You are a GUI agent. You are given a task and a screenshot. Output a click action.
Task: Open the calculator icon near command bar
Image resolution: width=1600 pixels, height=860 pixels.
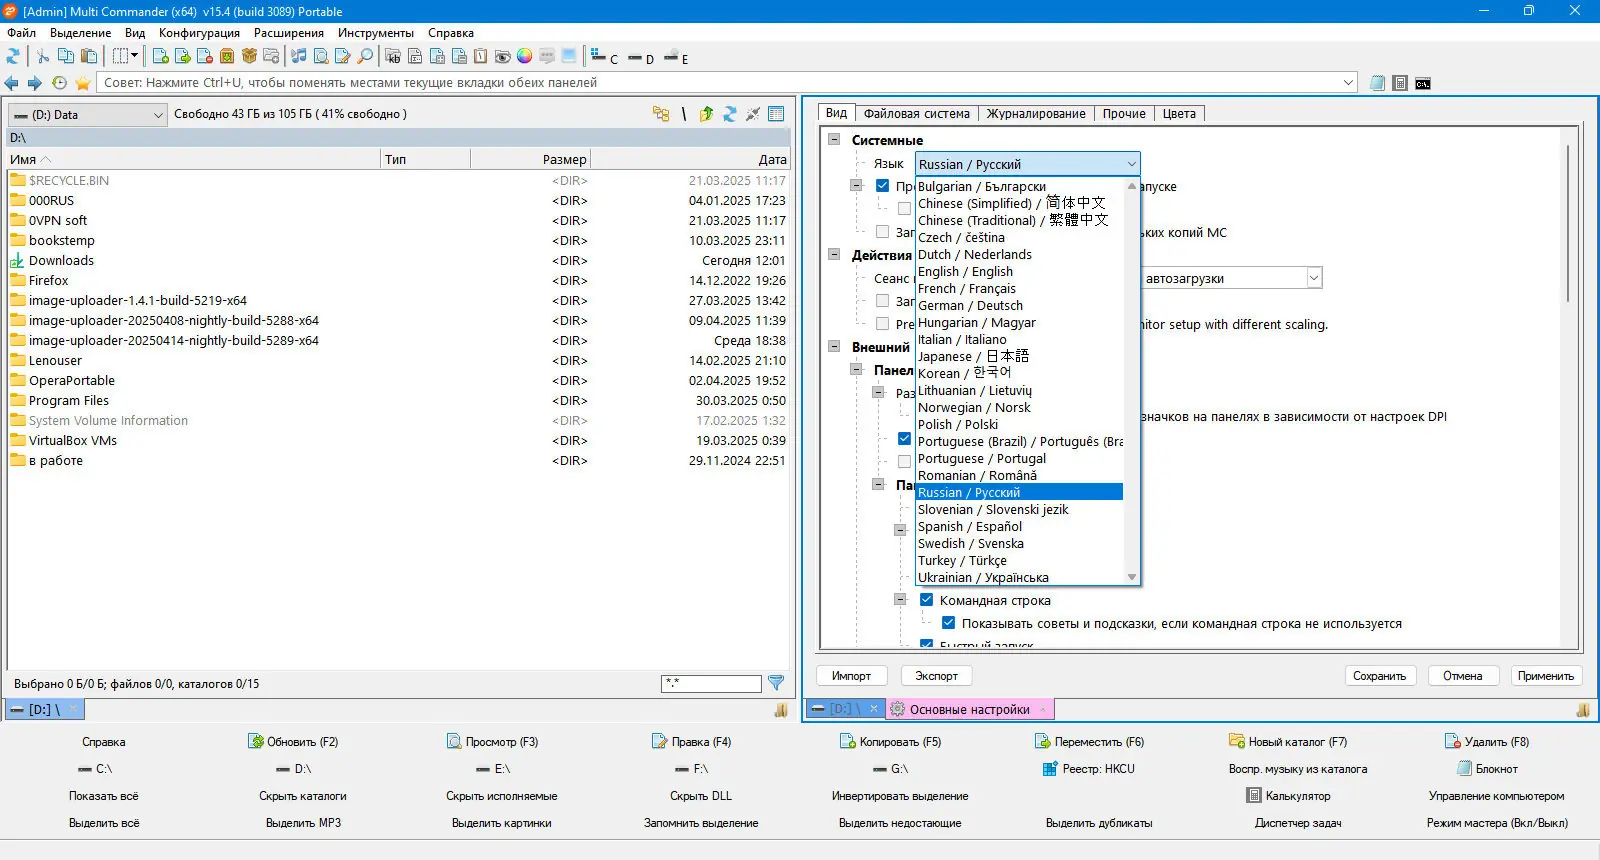1400,83
